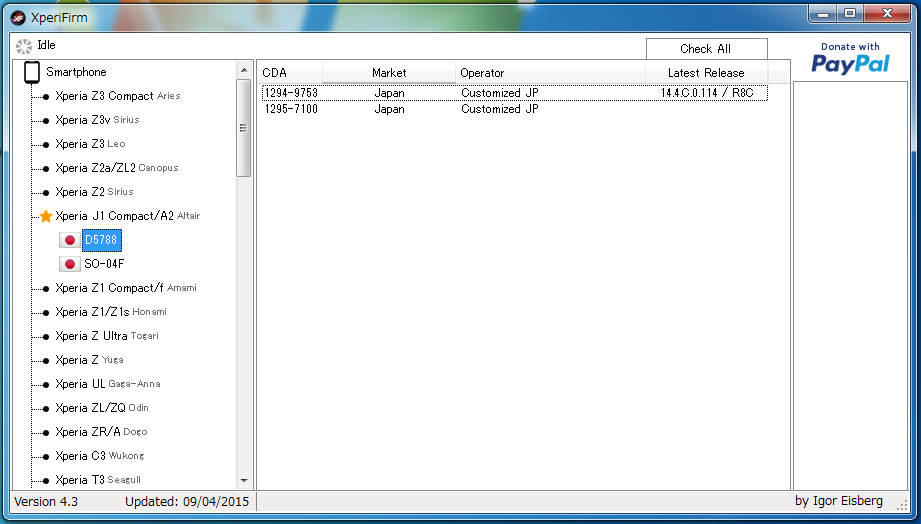Sort by the Operator column header

[x=550, y=73]
